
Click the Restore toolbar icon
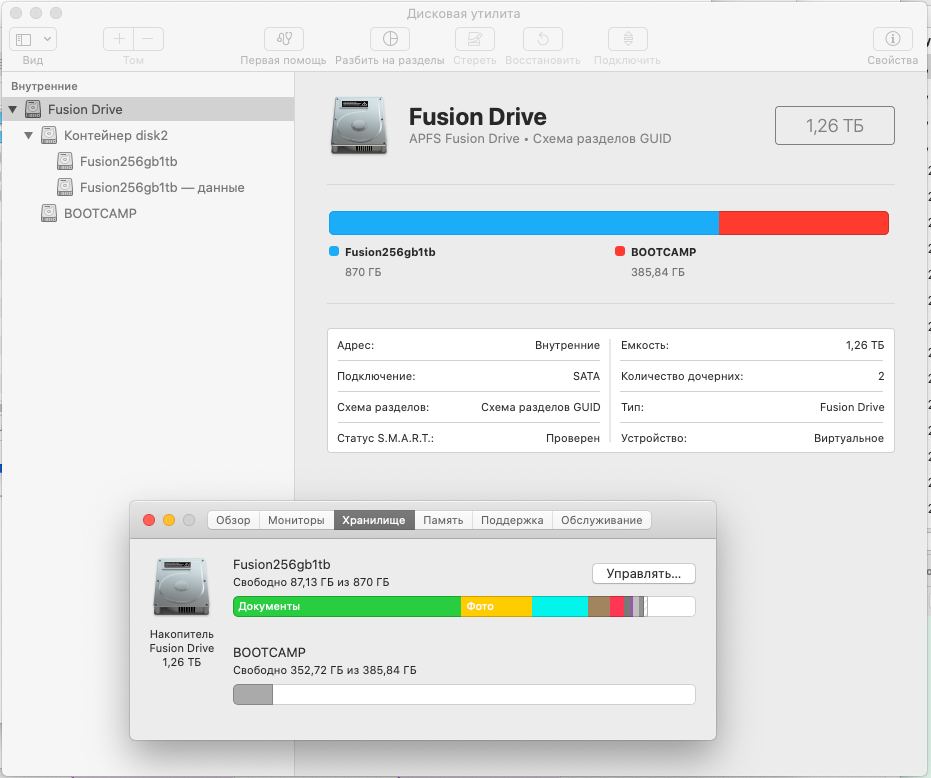click(543, 39)
